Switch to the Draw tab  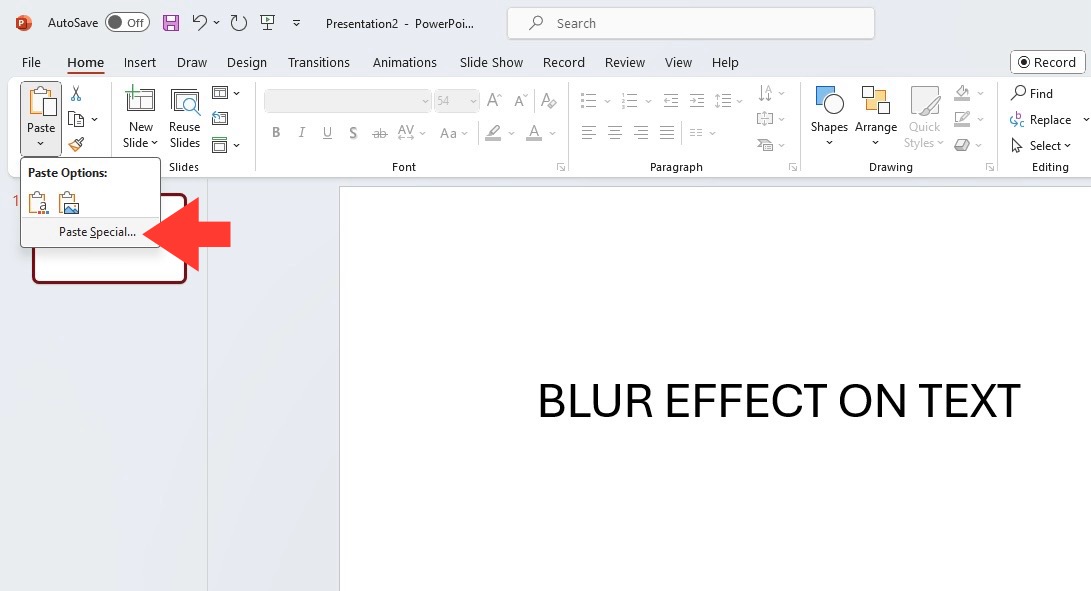192,63
